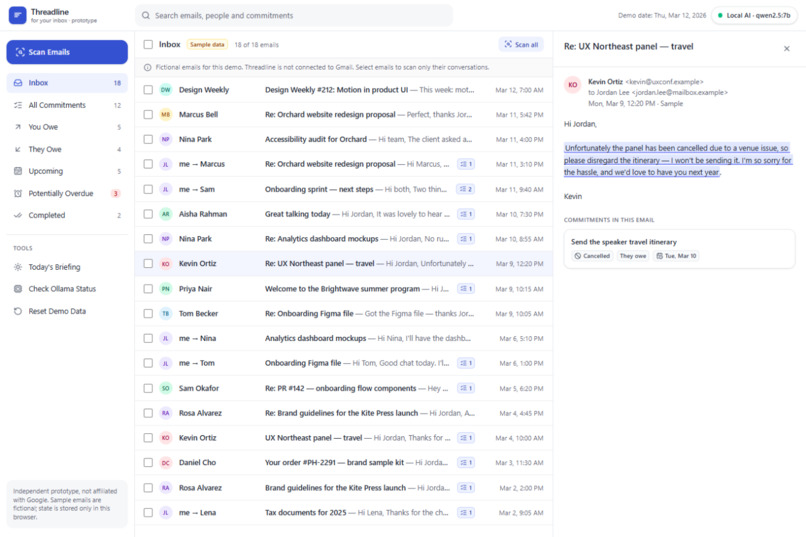The width and height of the screenshot is (806, 537).
Task: Check the Priya Nair email checkbox
Action: (x=148, y=289)
